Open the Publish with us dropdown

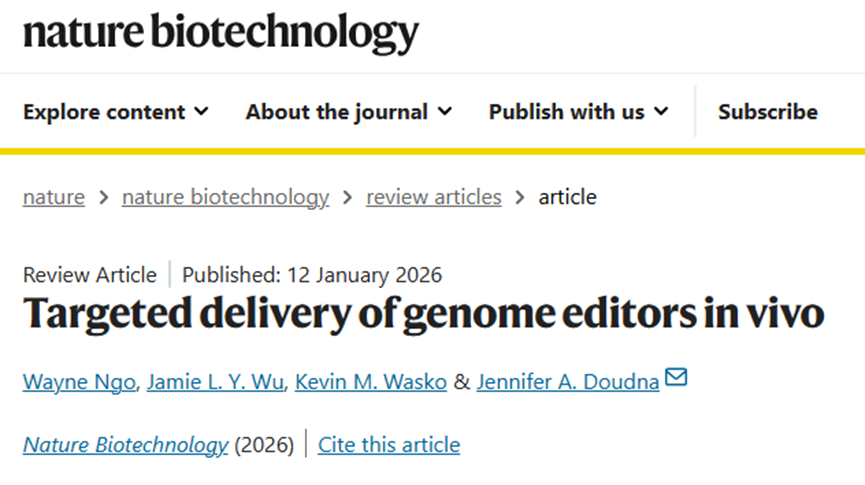(x=579, y=112)
